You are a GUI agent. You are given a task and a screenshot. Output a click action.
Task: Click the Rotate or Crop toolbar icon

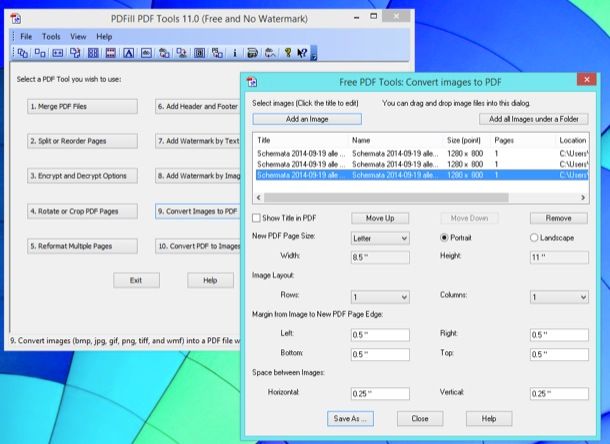click(75, 53)
